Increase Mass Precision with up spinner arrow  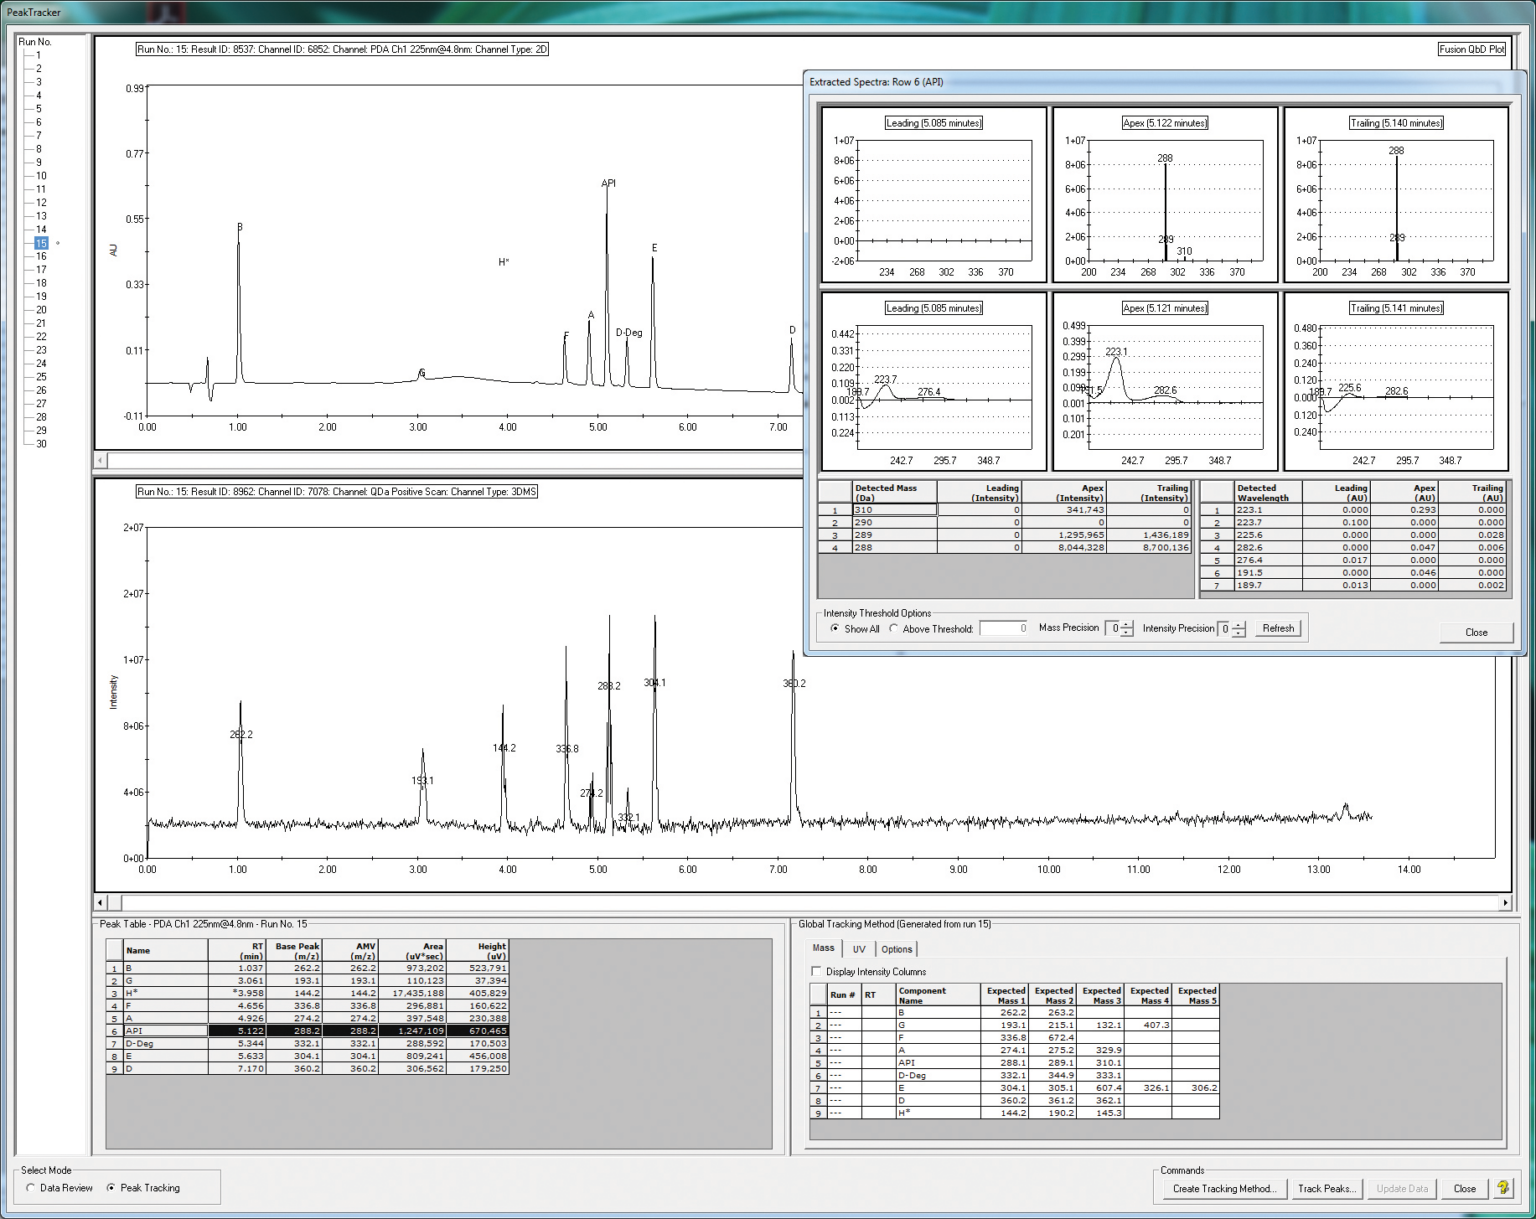coord(1128,624)
